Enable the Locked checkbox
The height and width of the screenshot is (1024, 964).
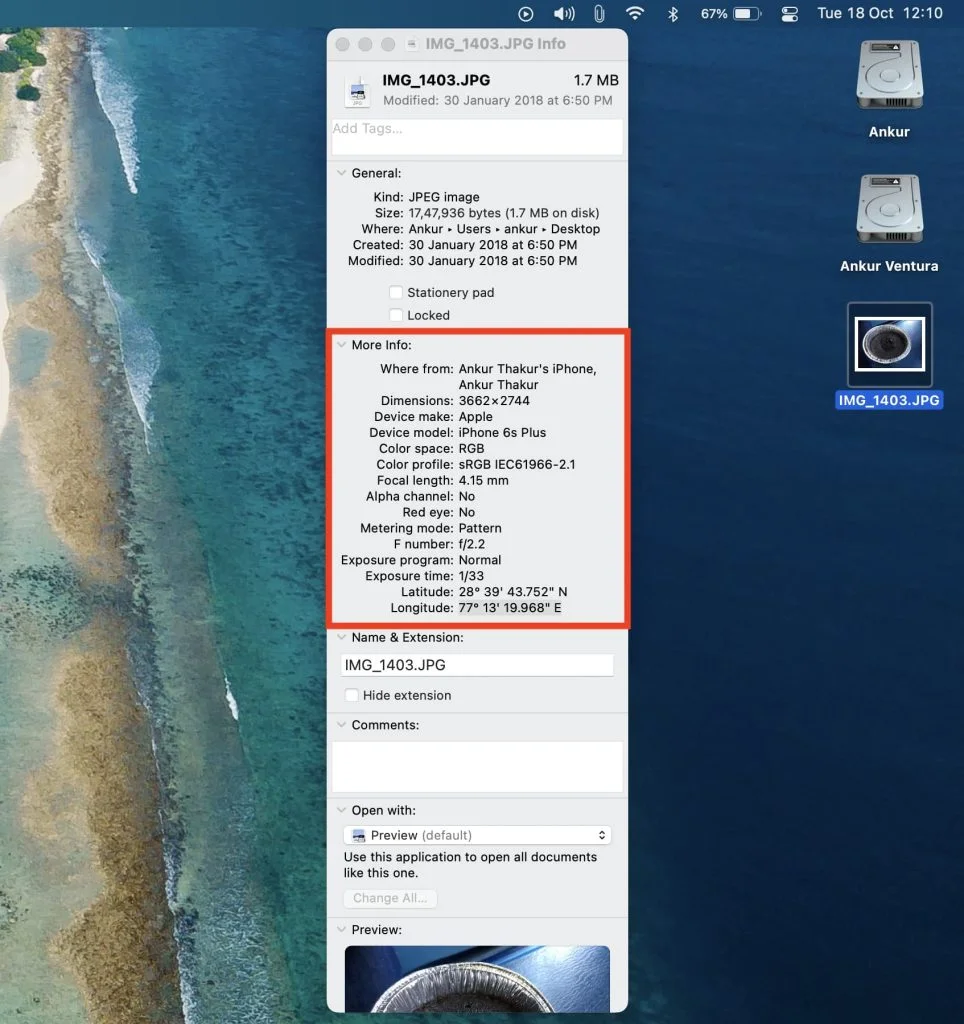coord(396,315)
